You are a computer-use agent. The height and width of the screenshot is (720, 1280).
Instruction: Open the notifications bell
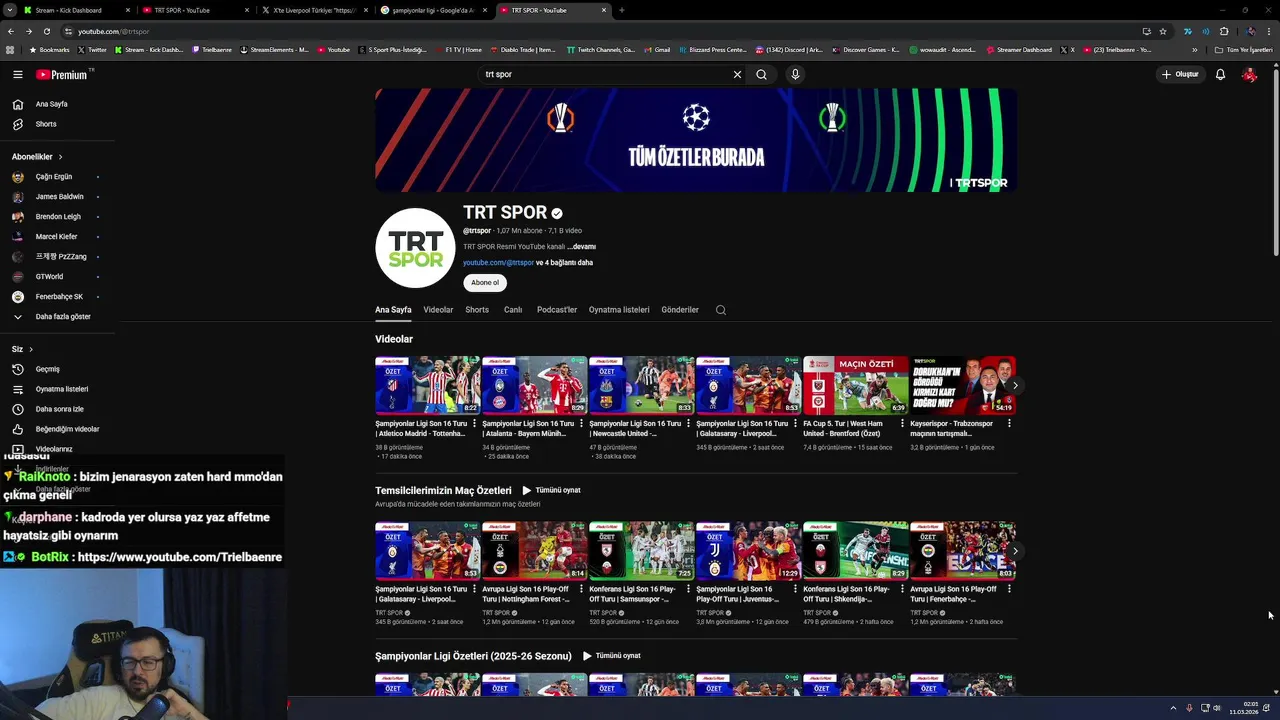(x=1220, y=74)
